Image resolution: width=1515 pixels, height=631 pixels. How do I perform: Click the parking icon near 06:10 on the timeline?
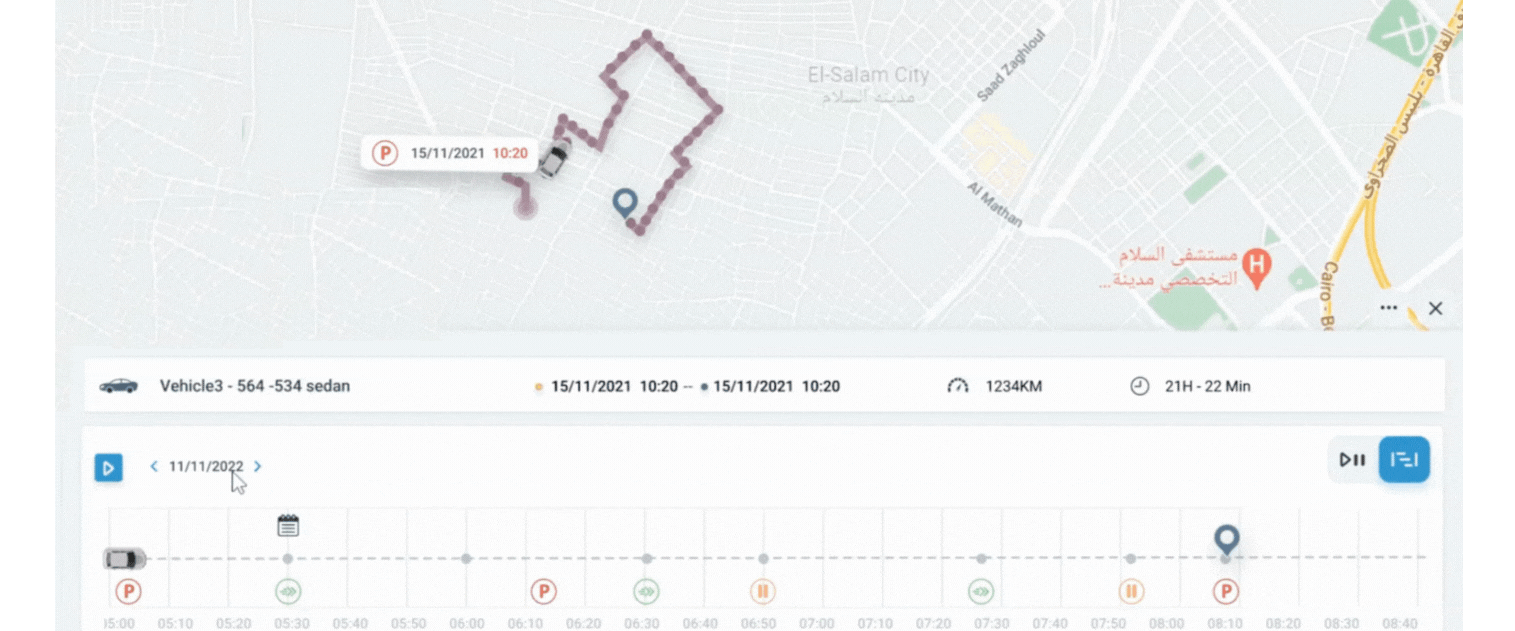click(543, 592)
